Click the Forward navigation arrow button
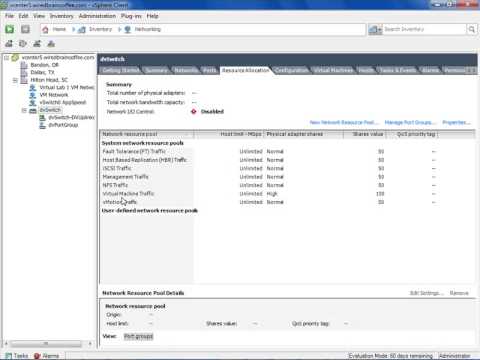Screen dimensions: 480x360 pyautogui.click(x=25, y=29)
